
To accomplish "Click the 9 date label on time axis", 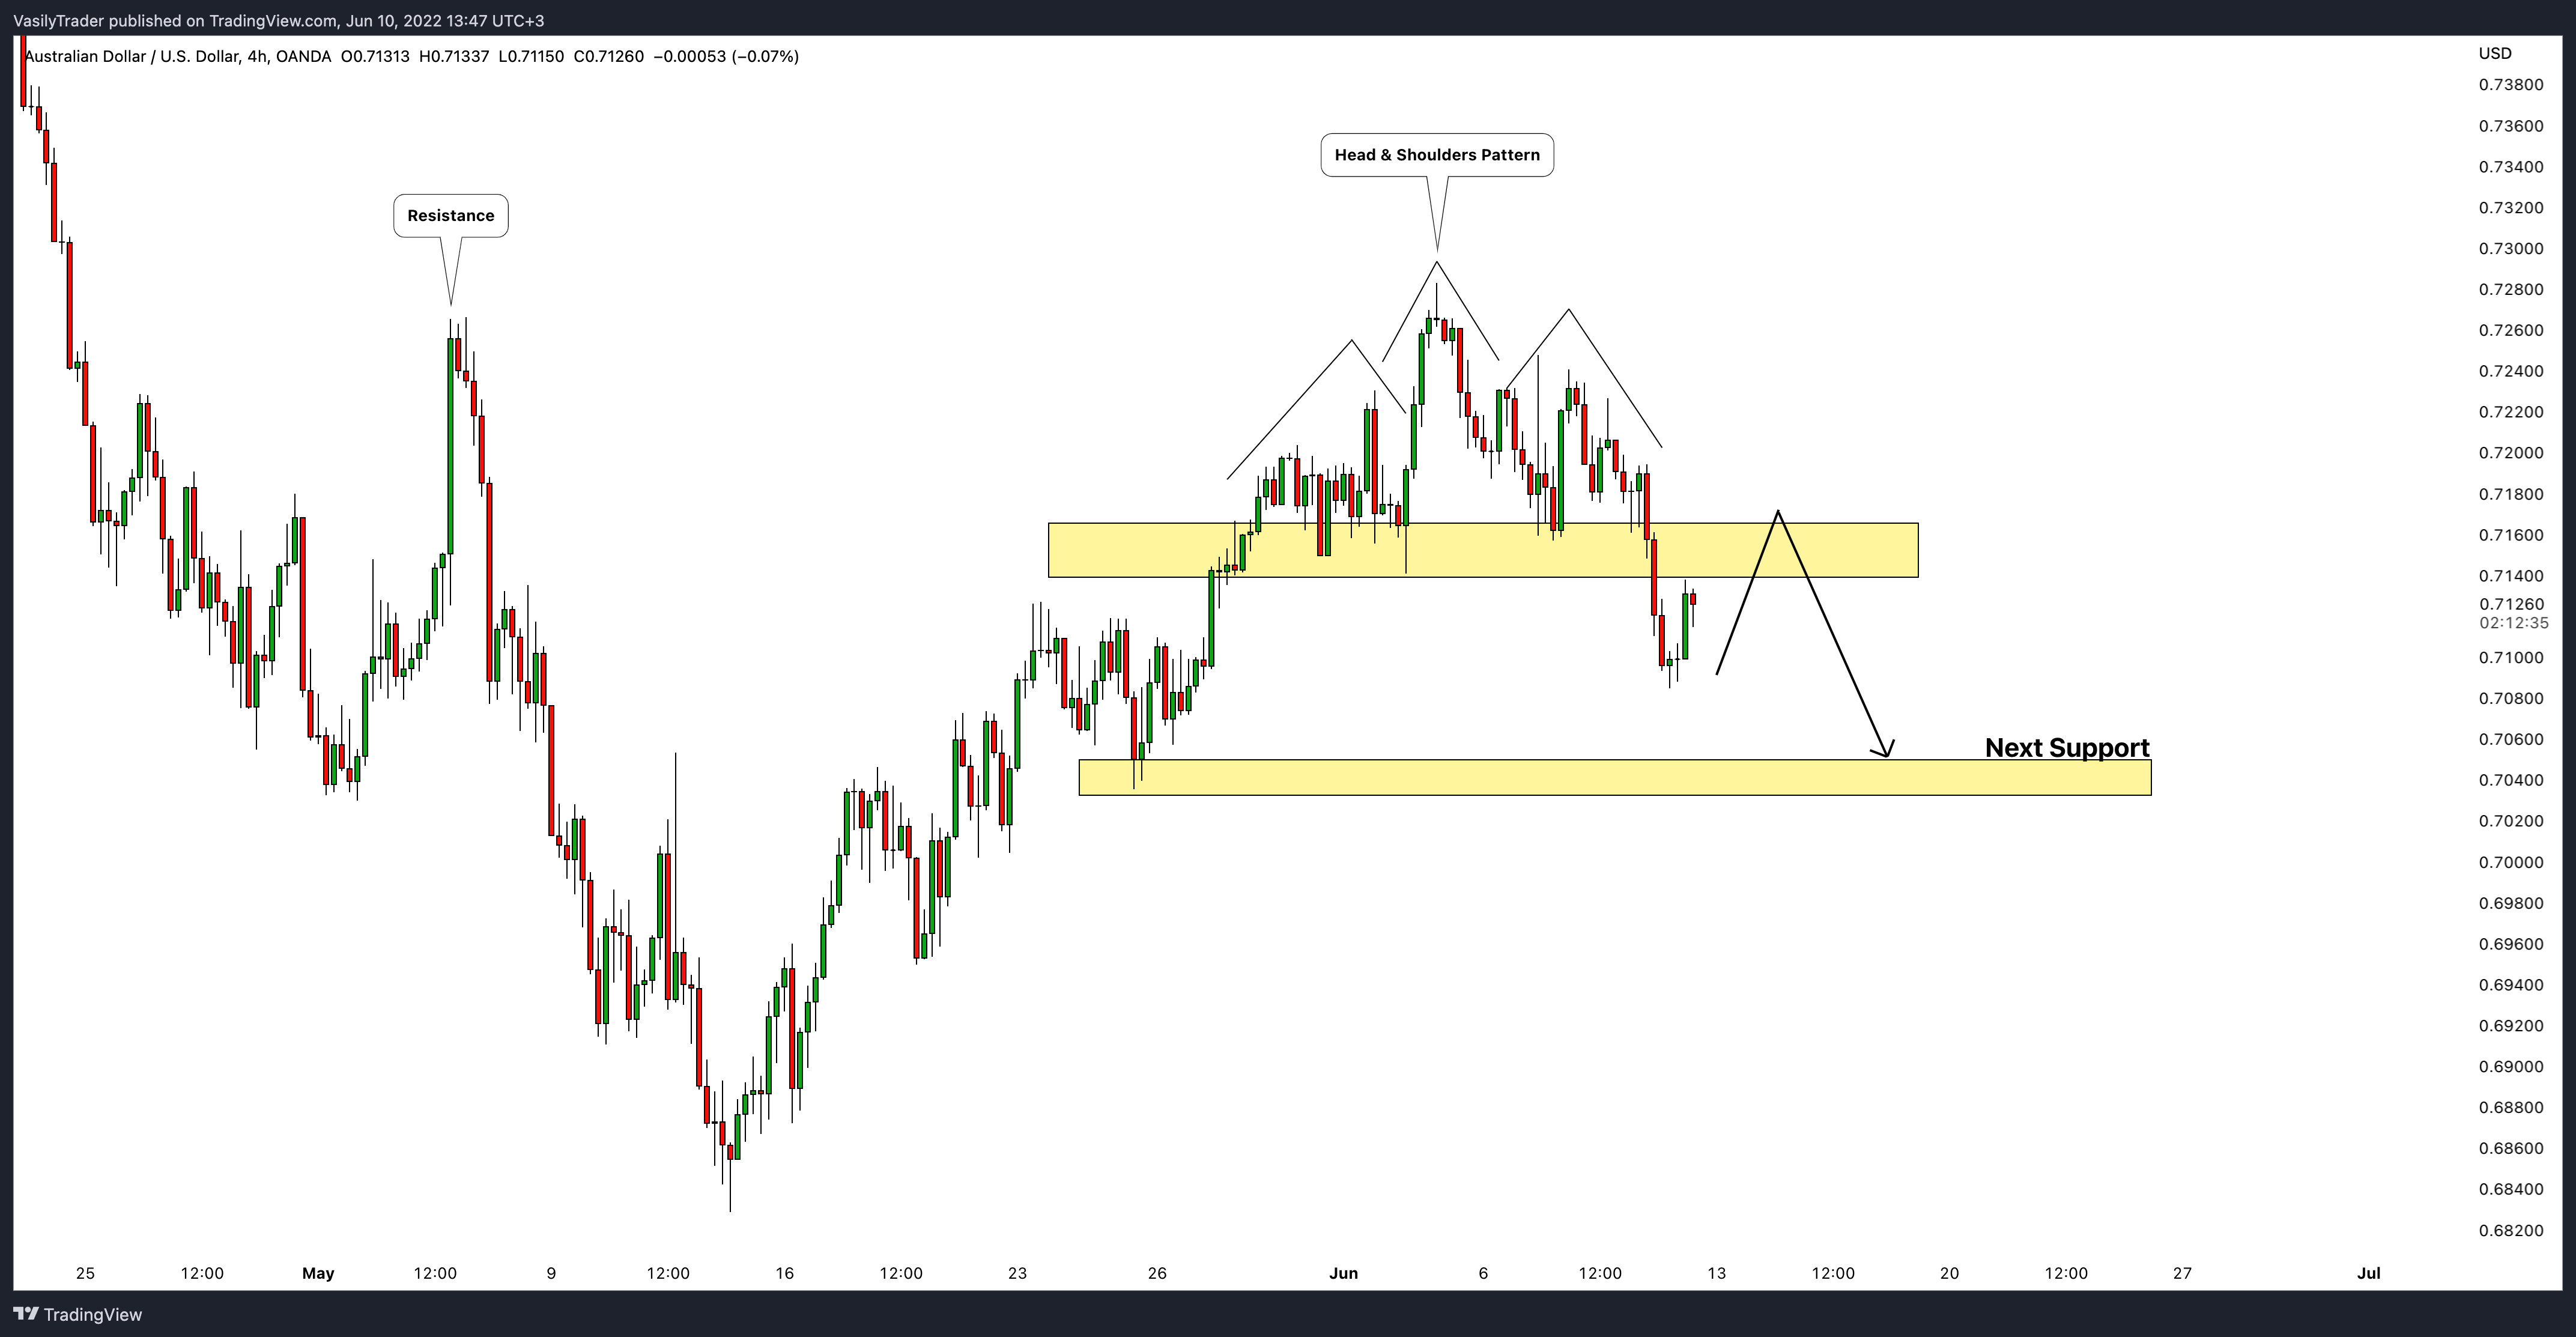I will 551,1274.
